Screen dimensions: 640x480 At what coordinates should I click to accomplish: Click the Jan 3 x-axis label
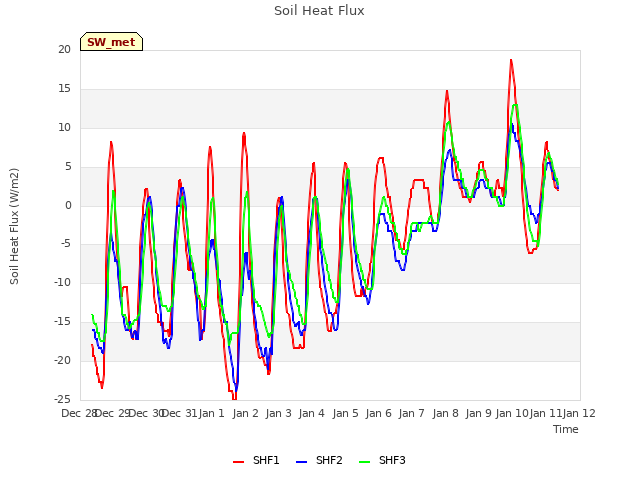(278, 413)
